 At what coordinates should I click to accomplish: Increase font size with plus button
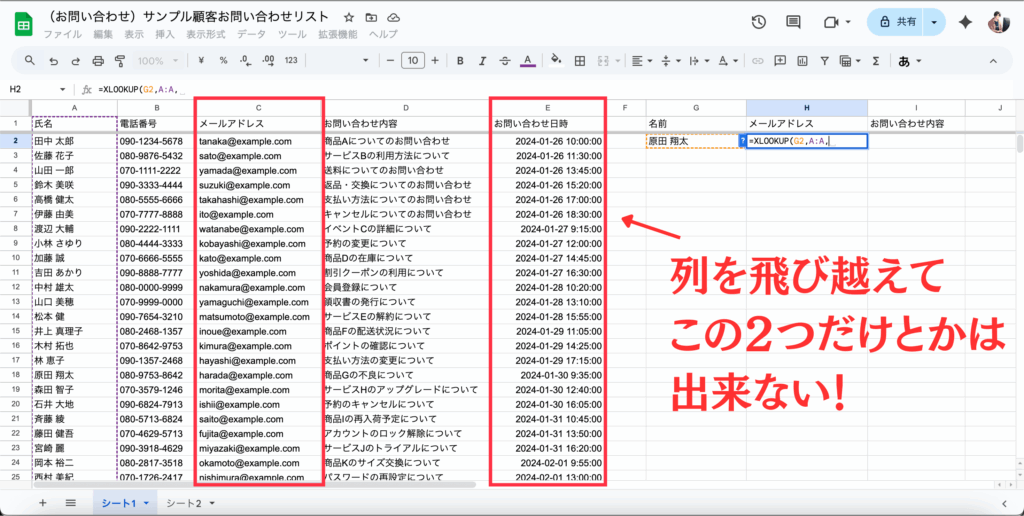coord(435,61)
